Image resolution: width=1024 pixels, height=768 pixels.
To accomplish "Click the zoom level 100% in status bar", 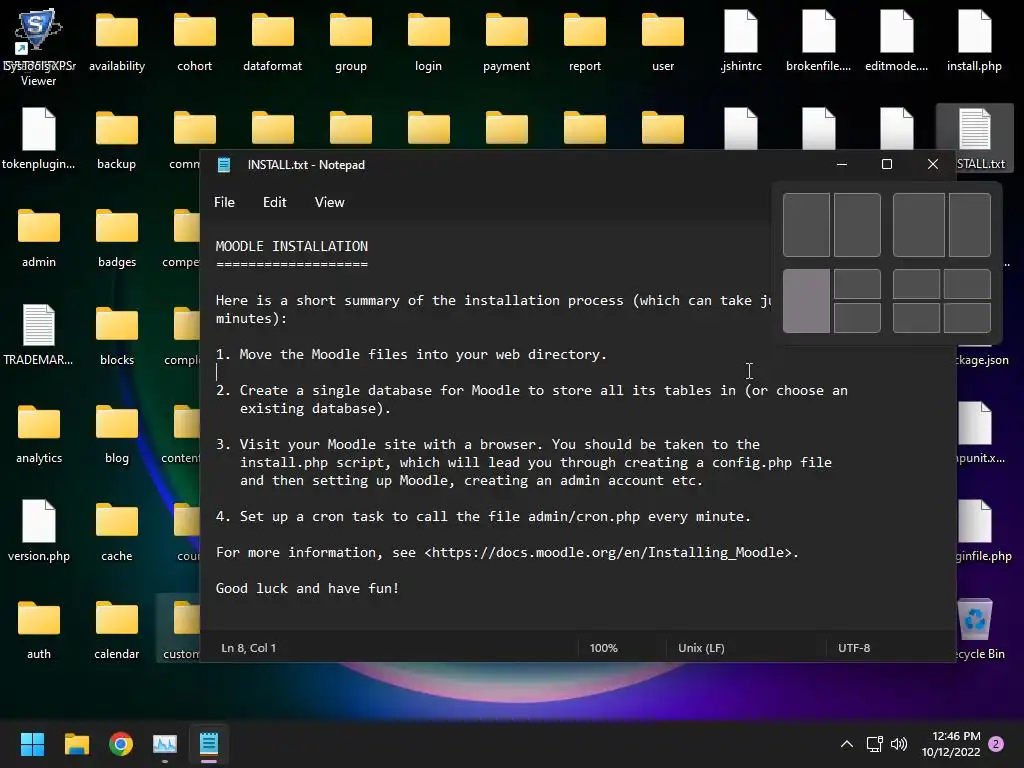I will click(603, 648).
